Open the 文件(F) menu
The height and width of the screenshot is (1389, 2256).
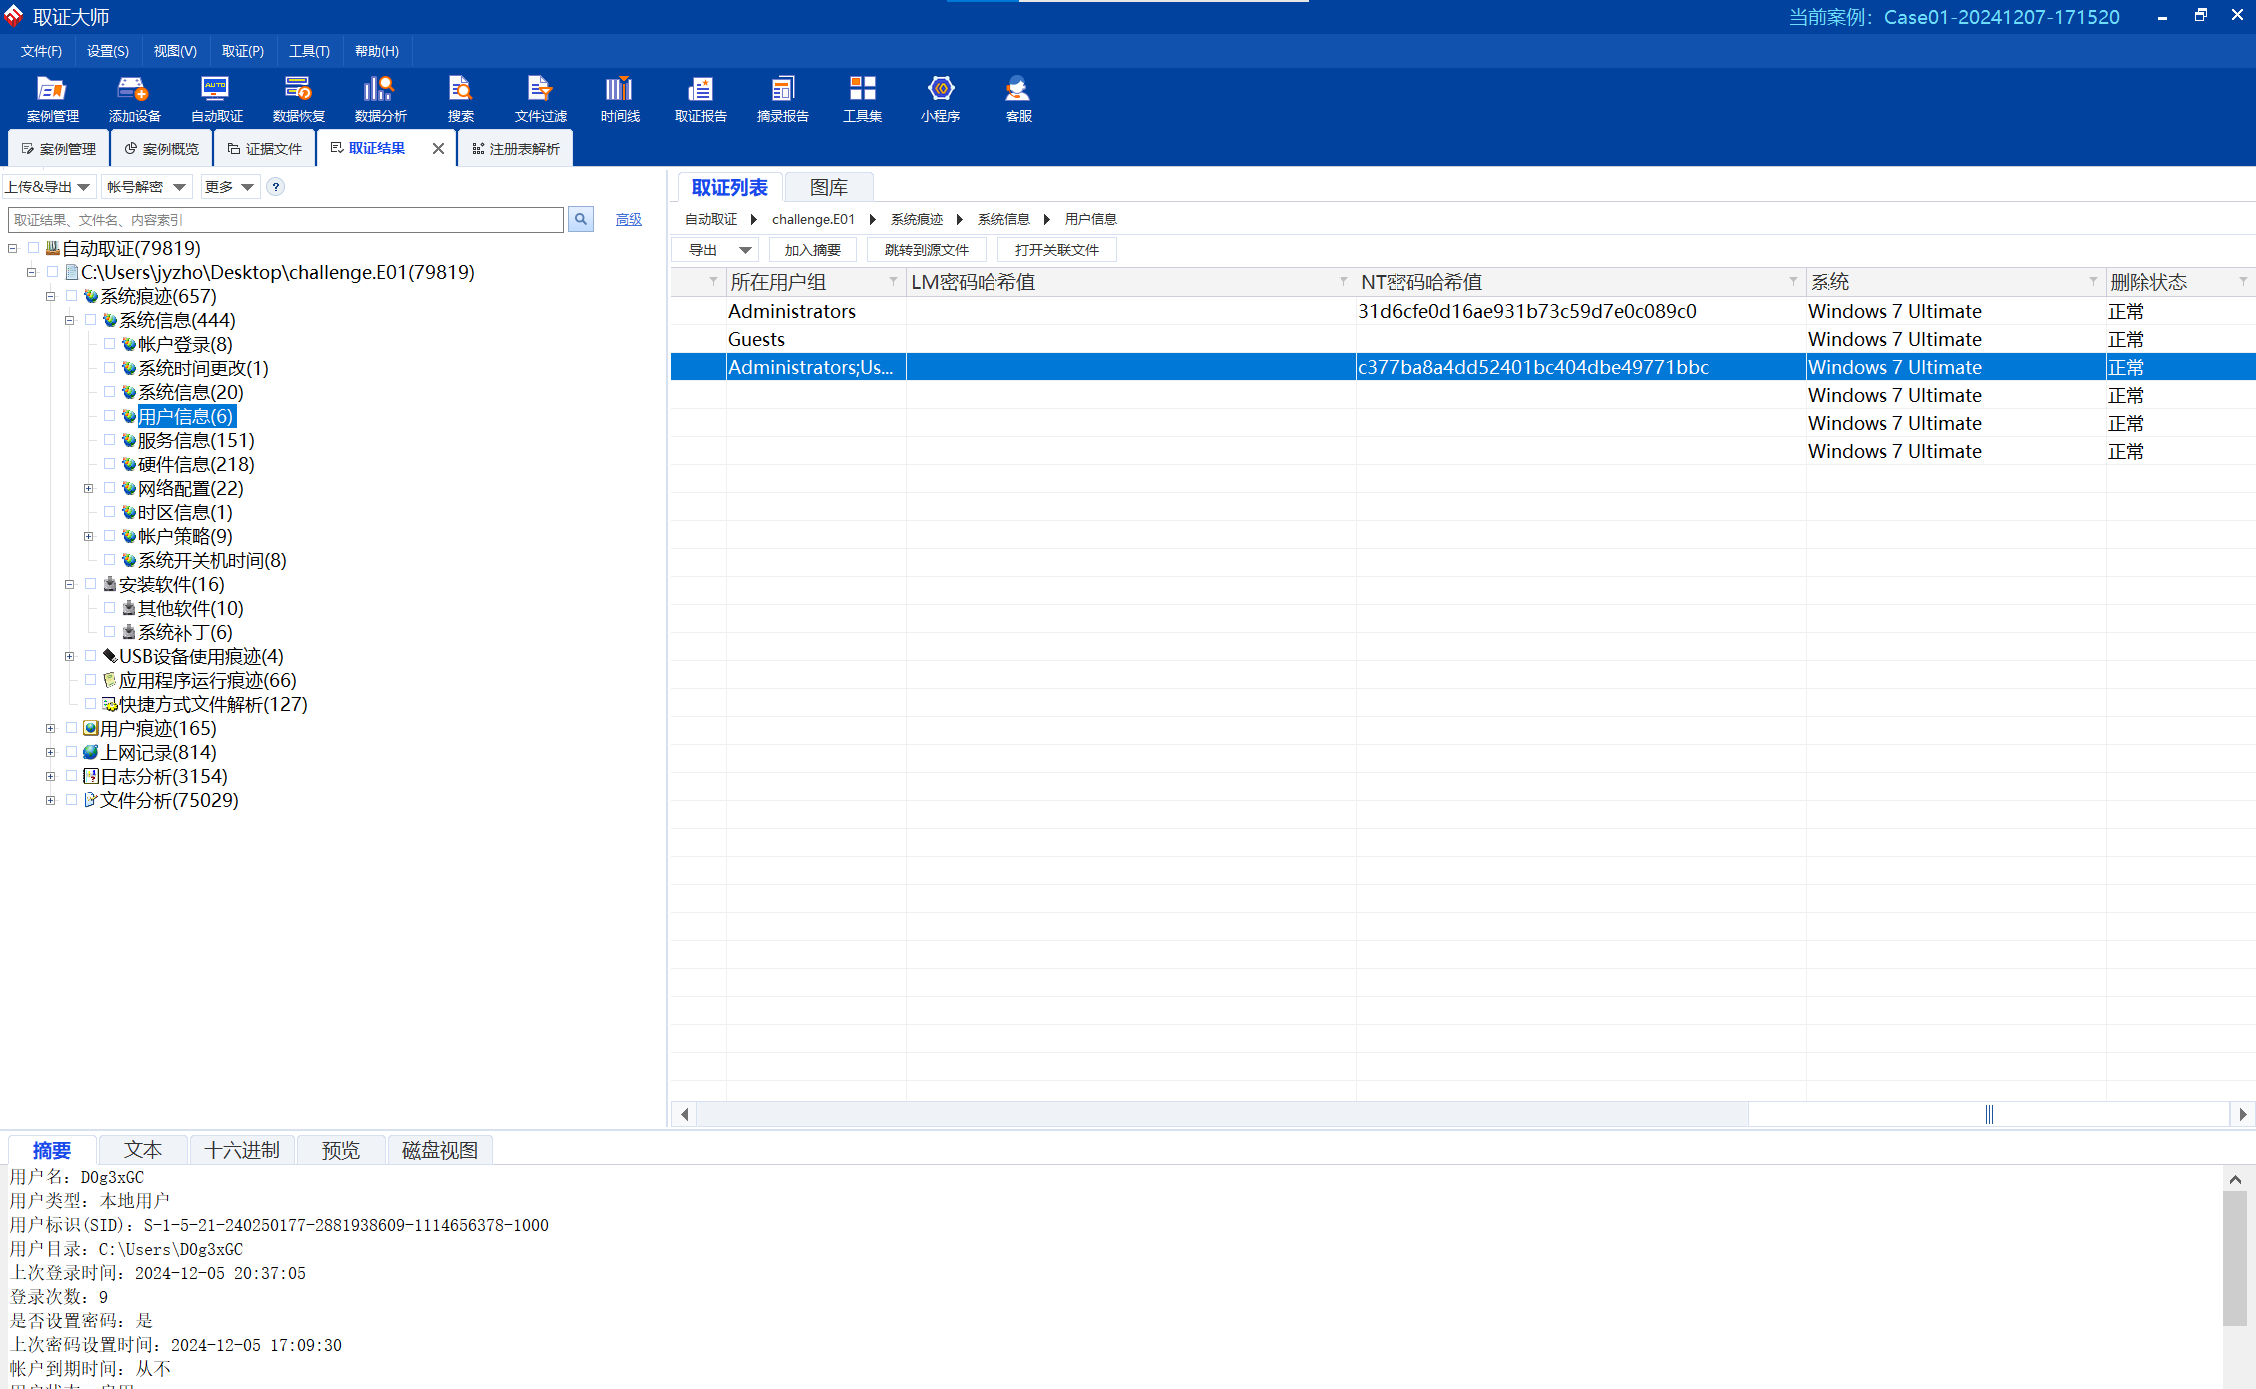(41, 51)
